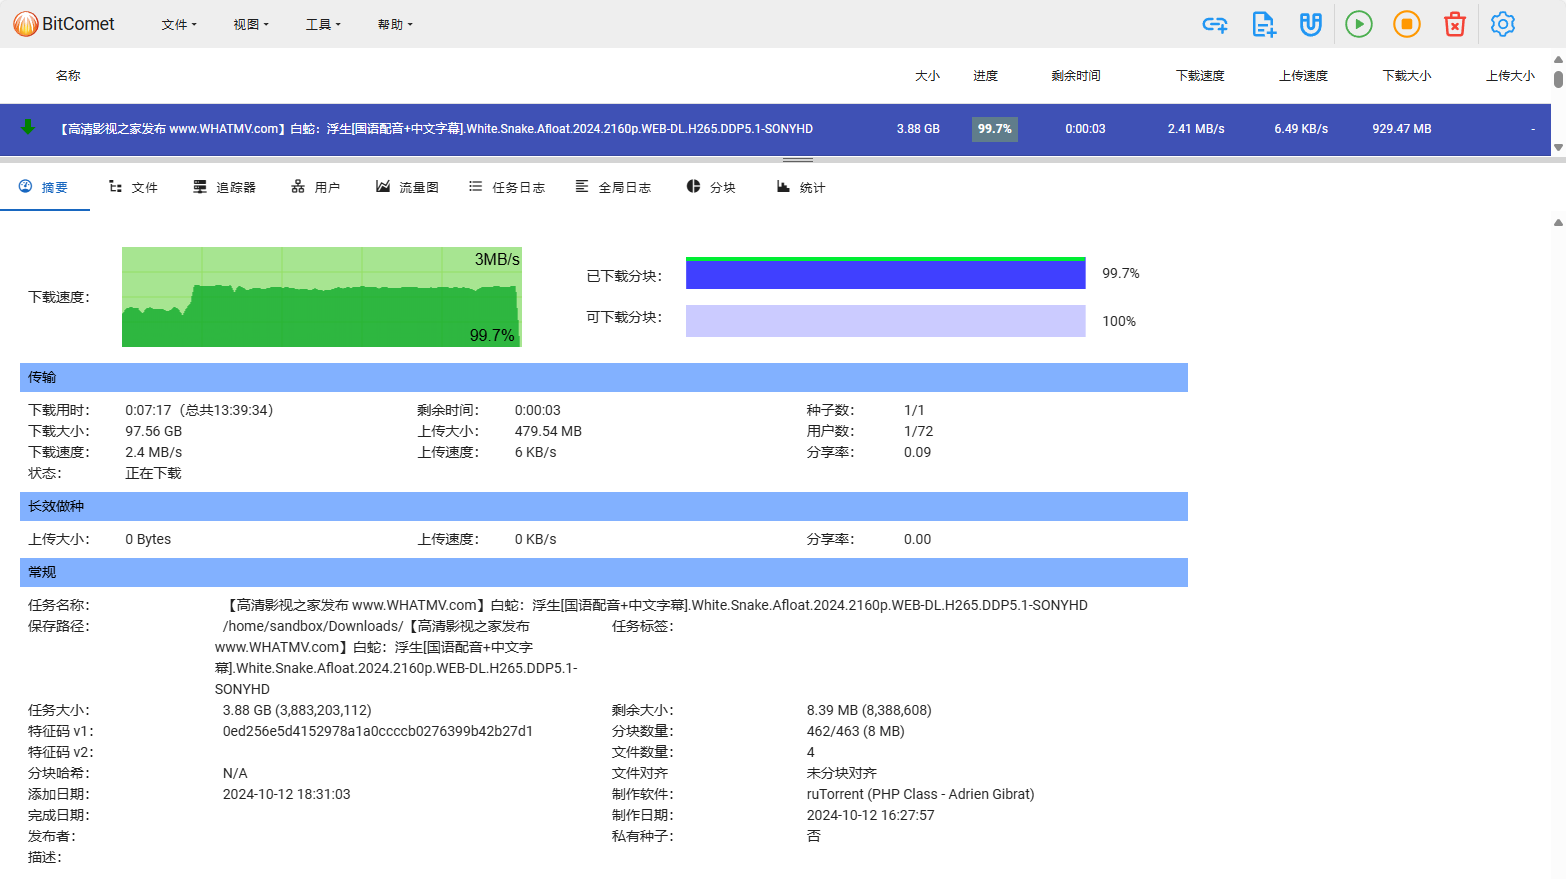The image size is (1566, 879).
Task: Sort task list by 上传大小 column header
Action: [1510, 76]
